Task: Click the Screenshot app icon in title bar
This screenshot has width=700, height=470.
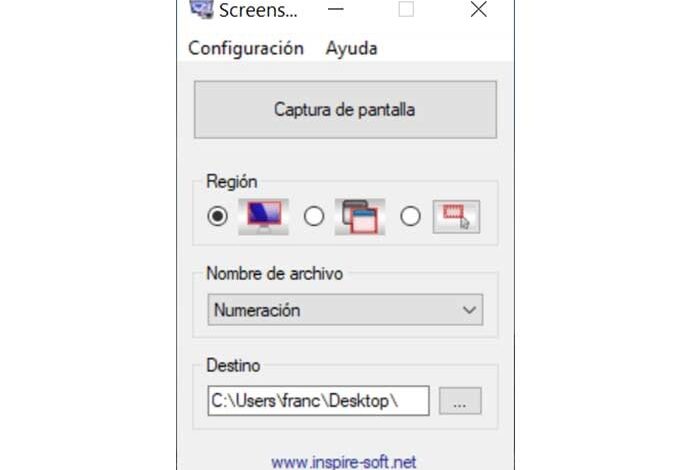Action: click(200, 10)
